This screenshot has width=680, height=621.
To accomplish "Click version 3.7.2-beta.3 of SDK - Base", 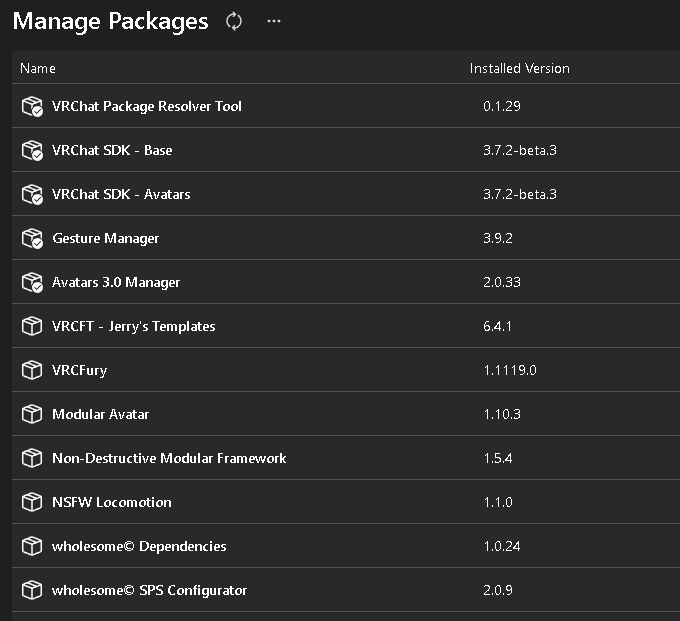I will click(520, 150).
